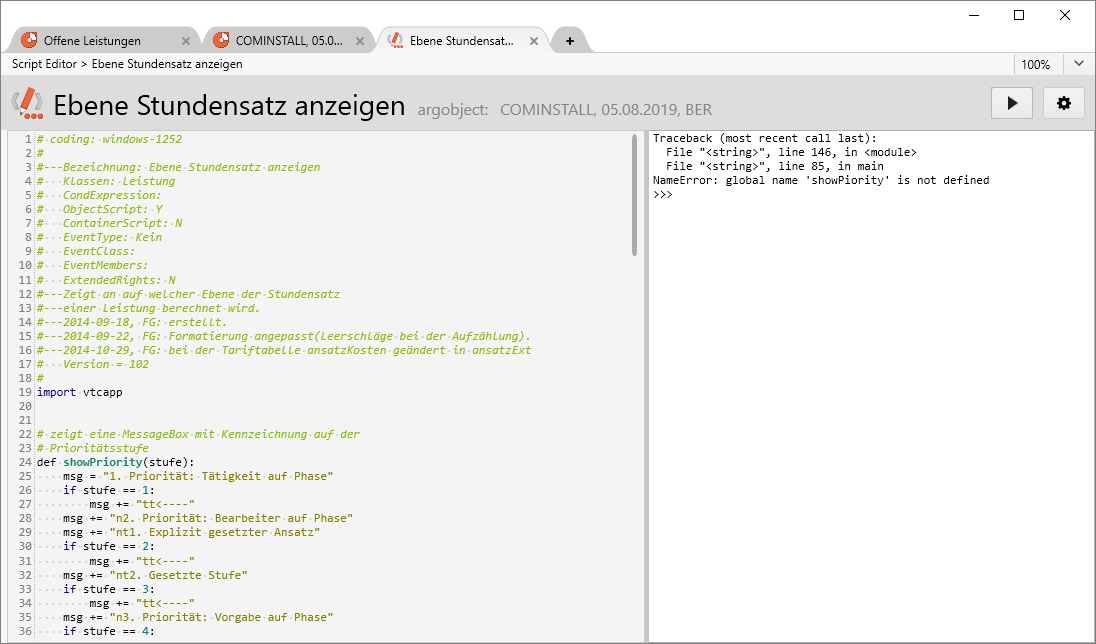Screen dimensions: 1096x644
Task: Close the Offene Leistungen tab
Action: 186,41
